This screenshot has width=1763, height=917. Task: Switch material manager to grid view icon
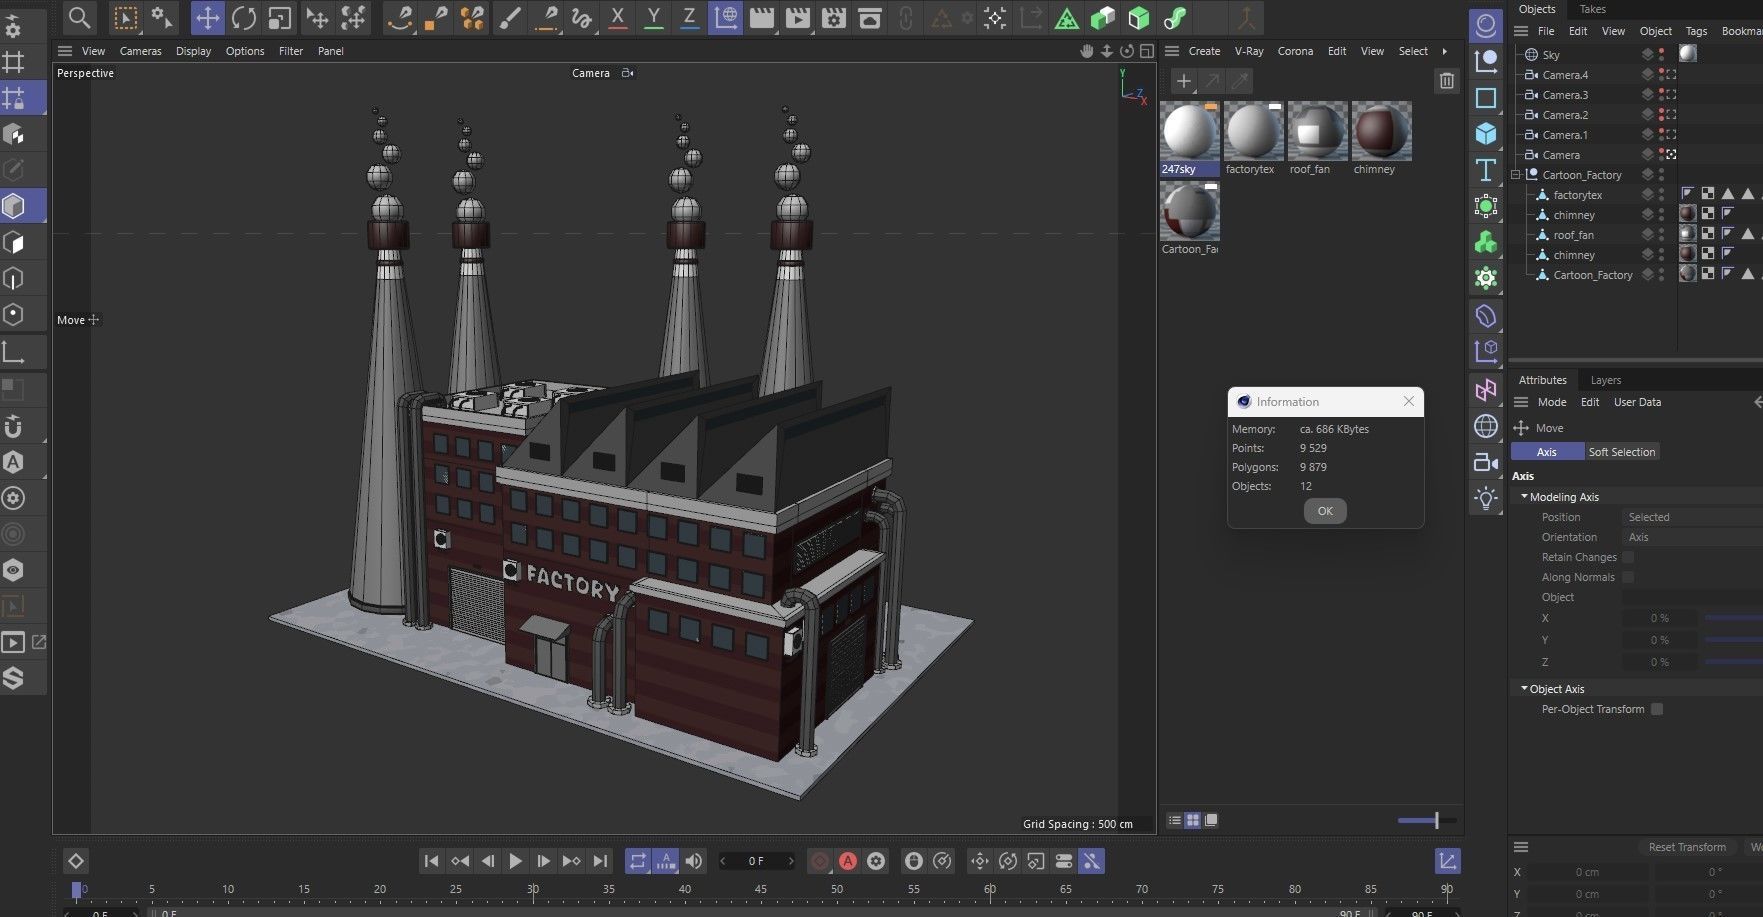click(x=1193, y=820)
